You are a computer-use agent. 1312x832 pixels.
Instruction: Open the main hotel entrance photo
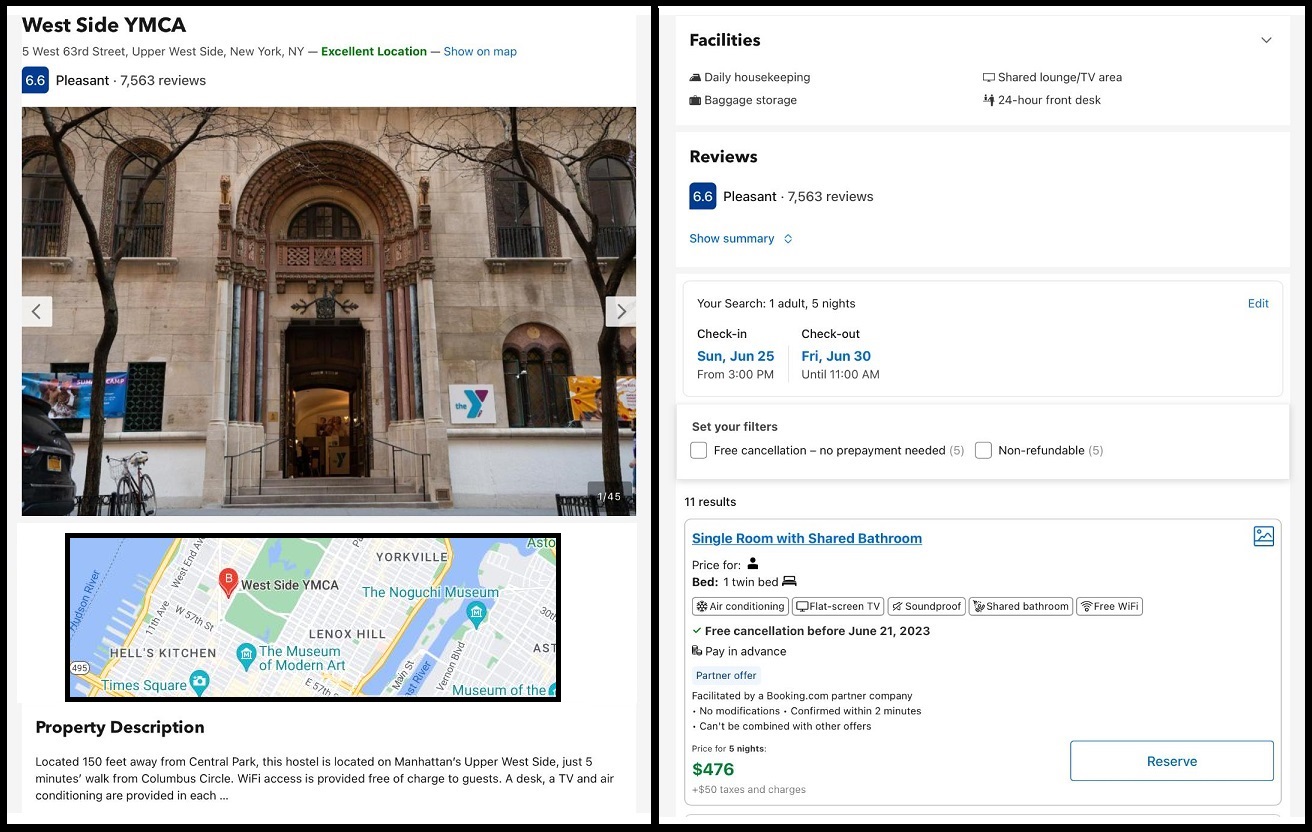(x=329, y=311)
